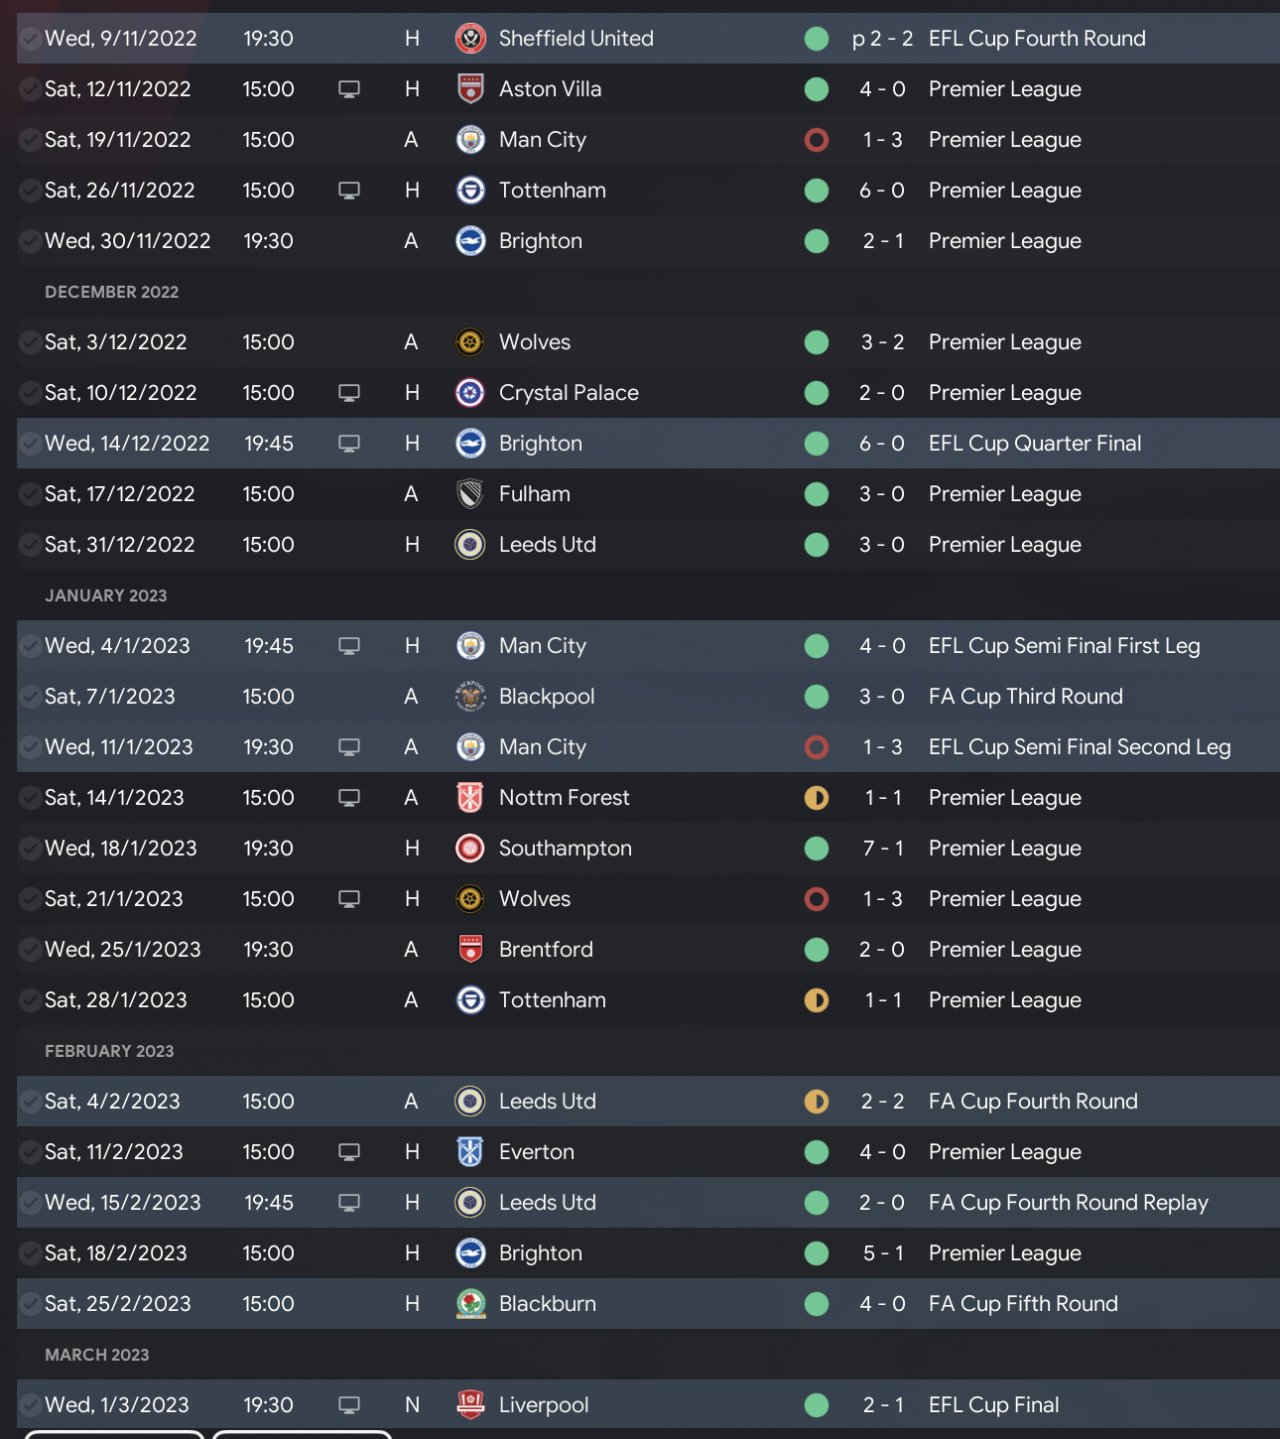Select the Blackburn club badge
Image resolution: width=1280 pixels, height=1439 pixels.
click(470, 1303)
